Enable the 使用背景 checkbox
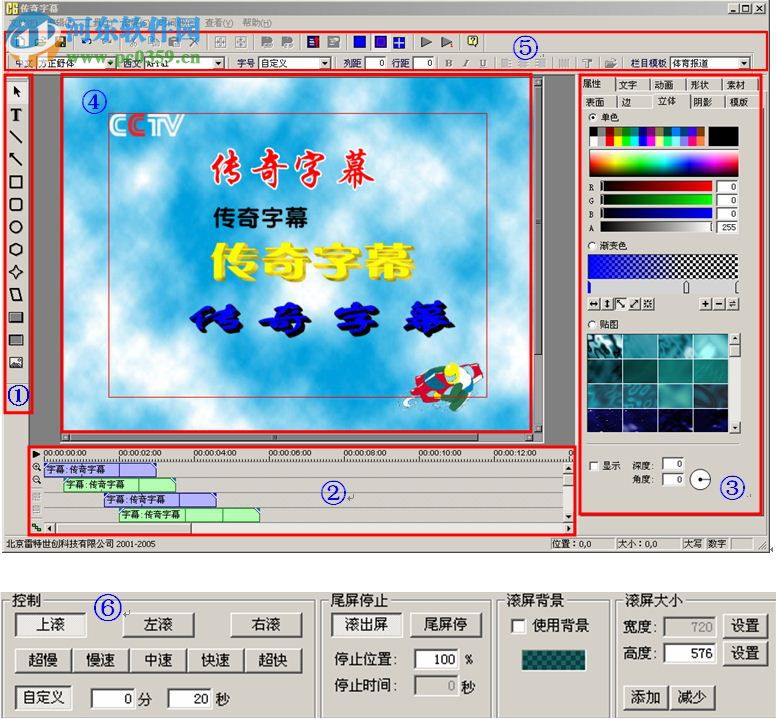 tap(518, 626)
